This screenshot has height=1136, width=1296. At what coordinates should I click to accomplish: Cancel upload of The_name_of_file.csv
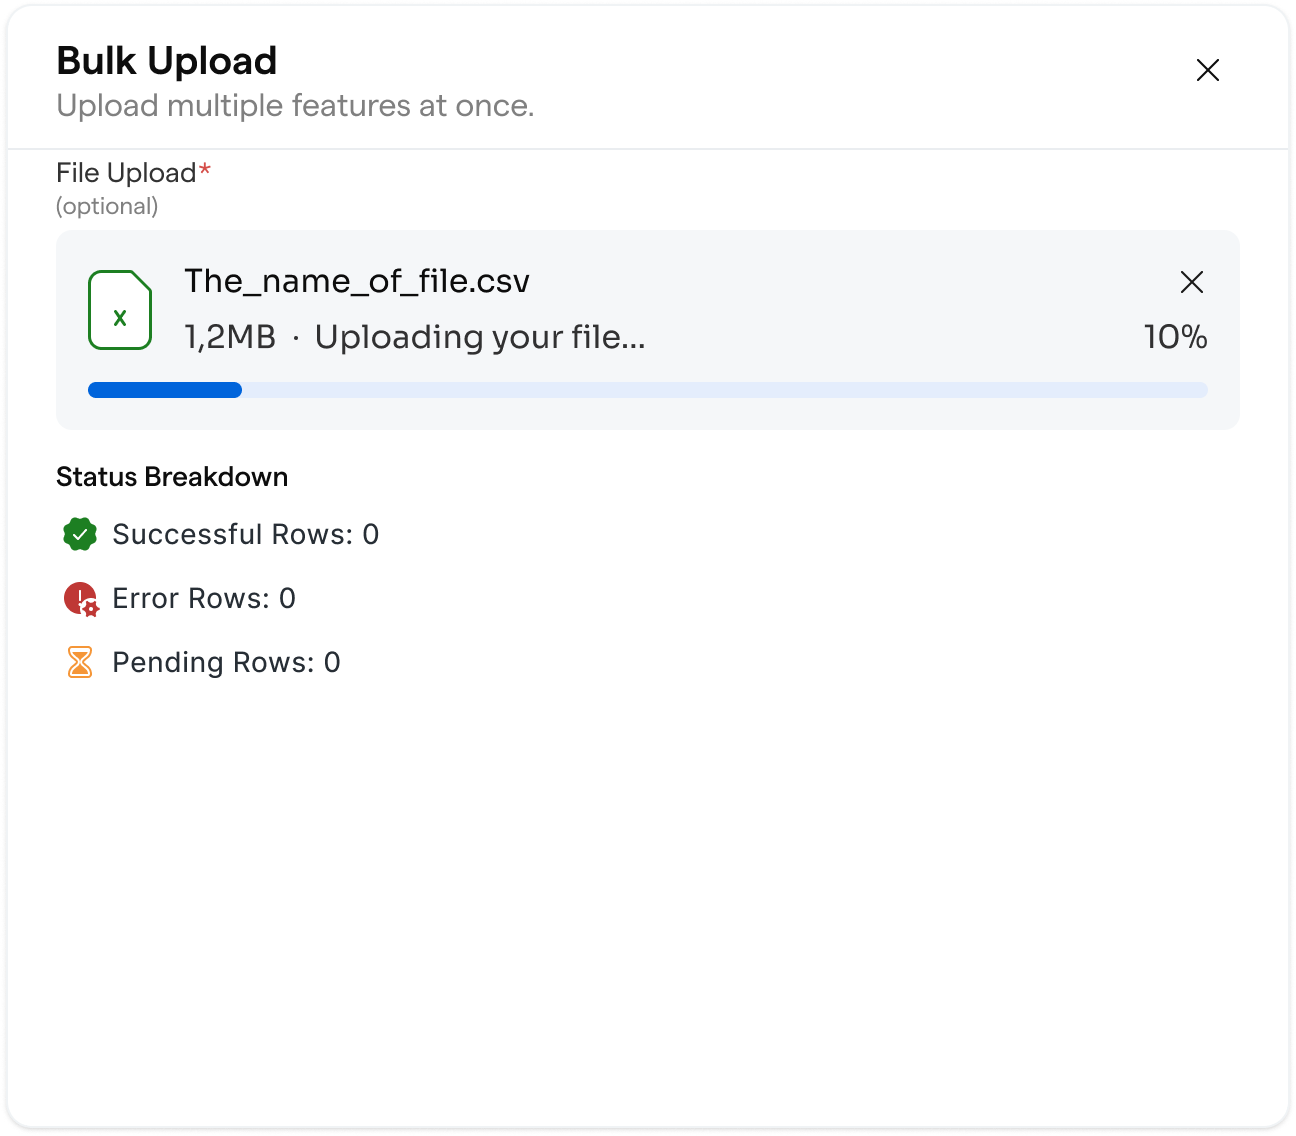pyautogui.click(x=1192, y=282)
